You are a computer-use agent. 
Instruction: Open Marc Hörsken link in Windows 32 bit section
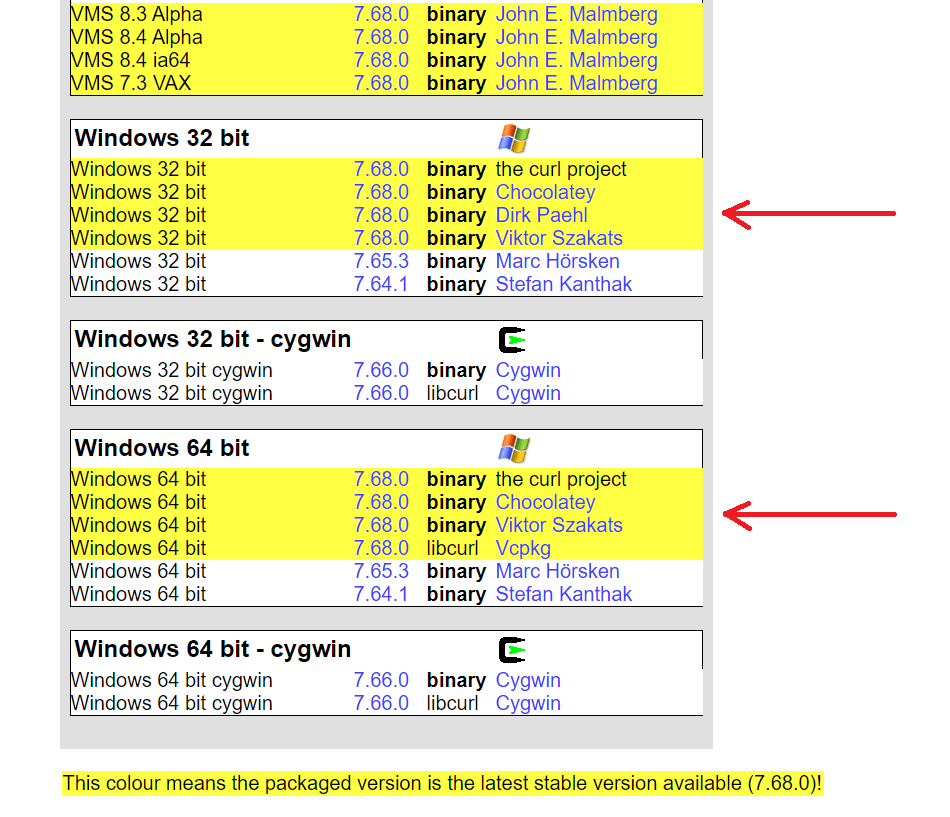point(557,261)
